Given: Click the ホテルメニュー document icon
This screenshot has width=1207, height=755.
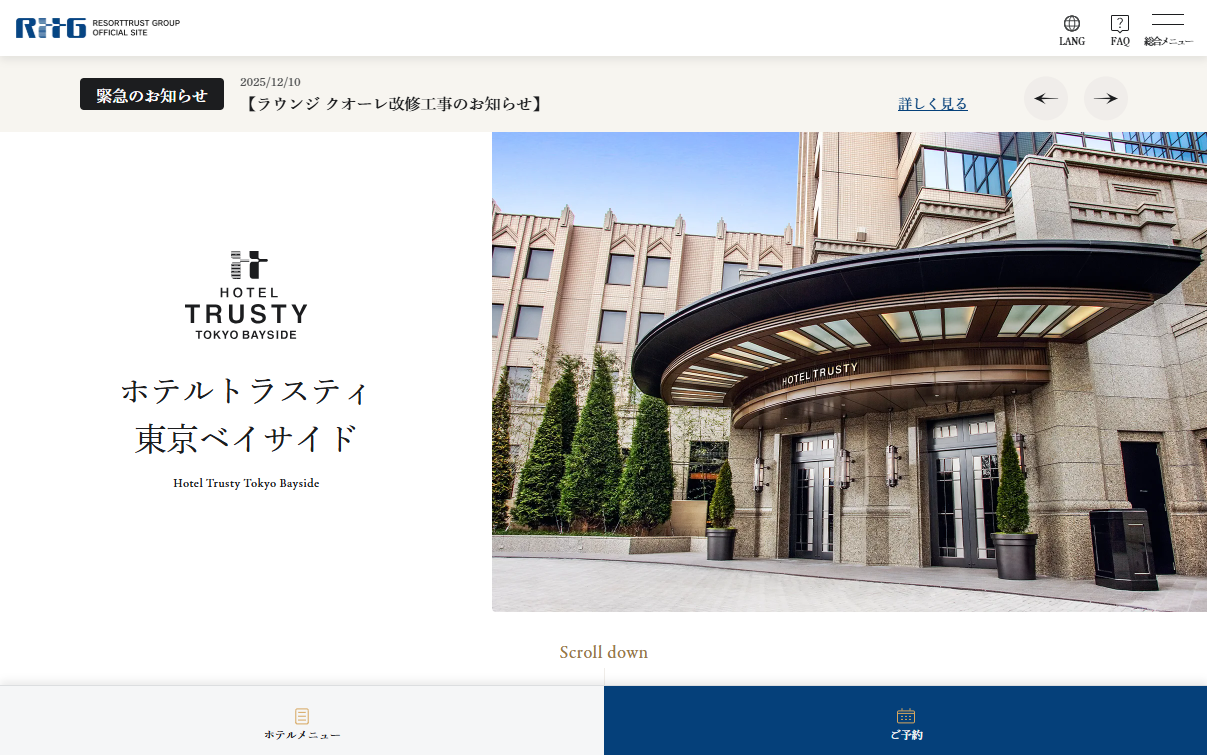Looking at the screenshot, I should 302,714.
